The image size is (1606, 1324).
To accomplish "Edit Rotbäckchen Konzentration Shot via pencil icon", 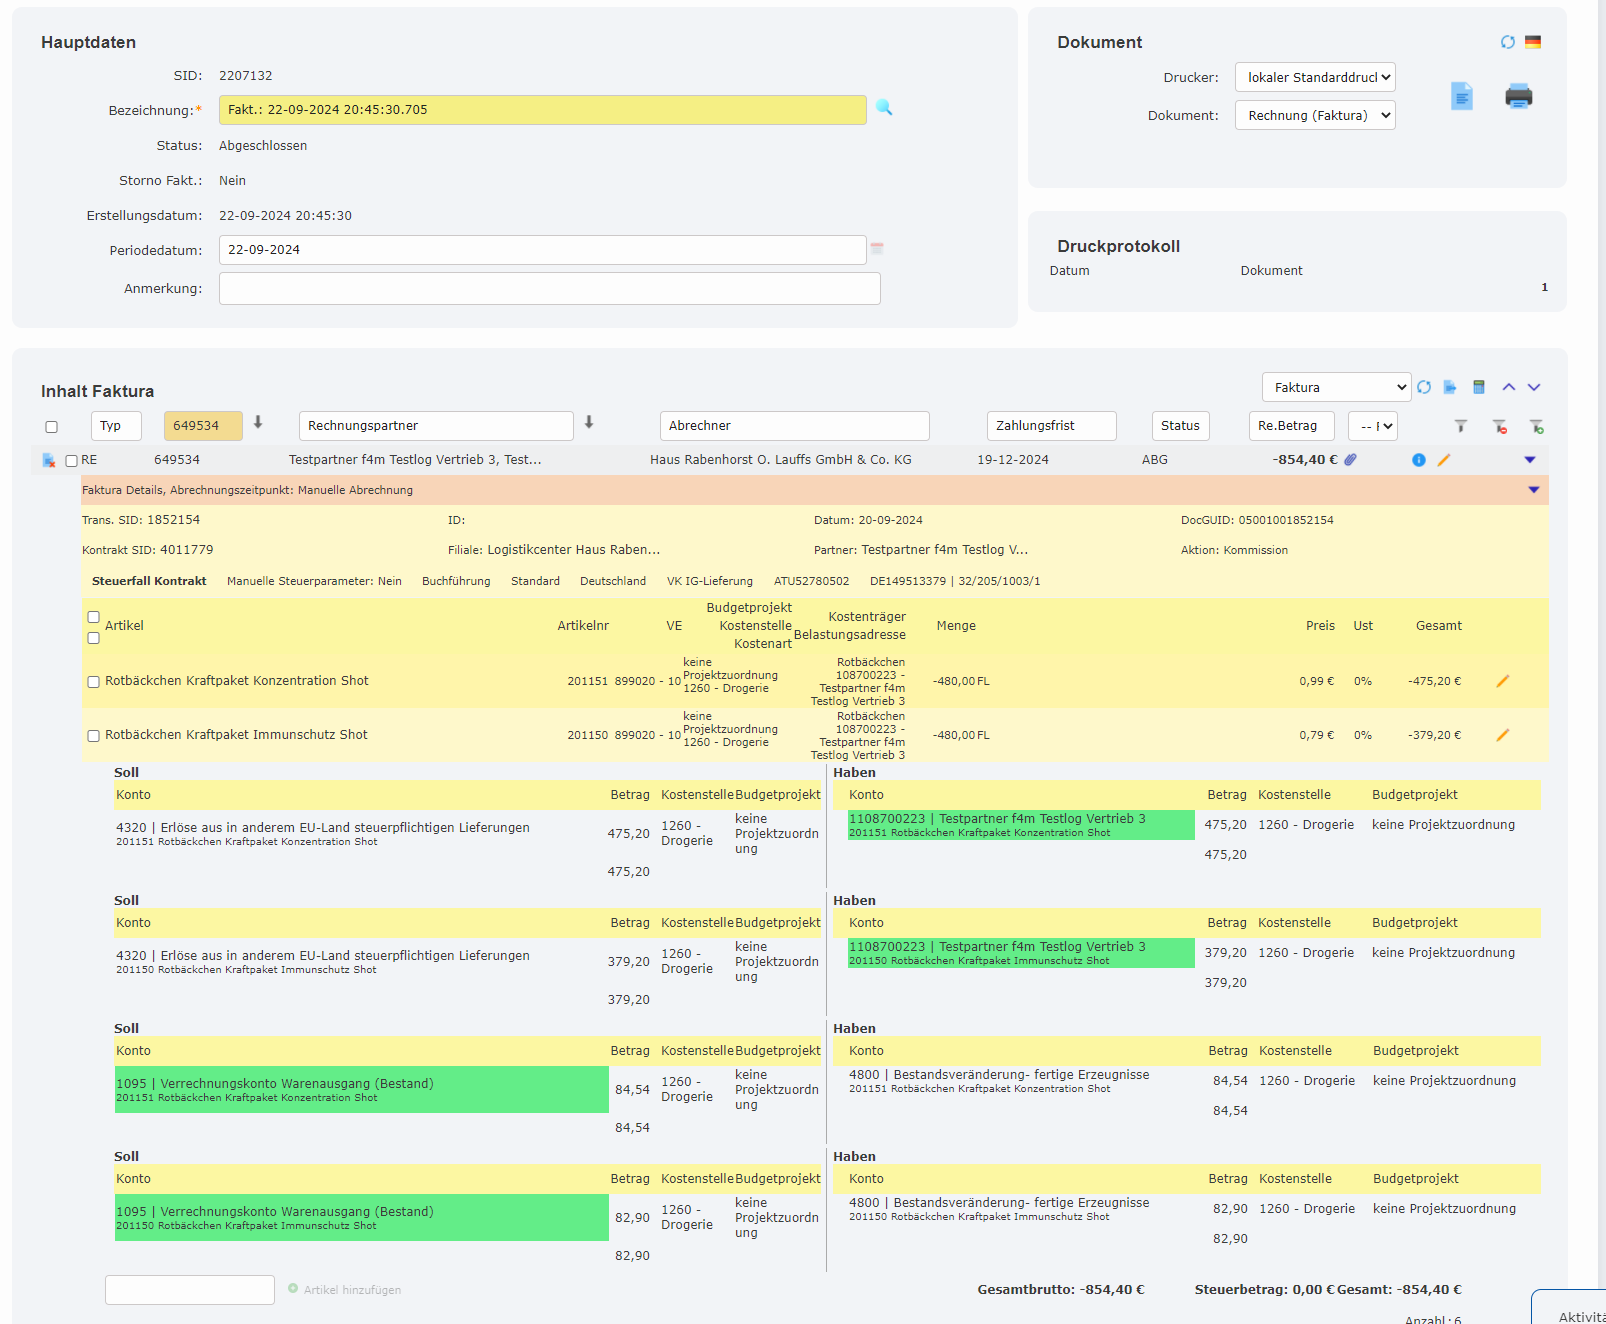I will [1503, 680].
